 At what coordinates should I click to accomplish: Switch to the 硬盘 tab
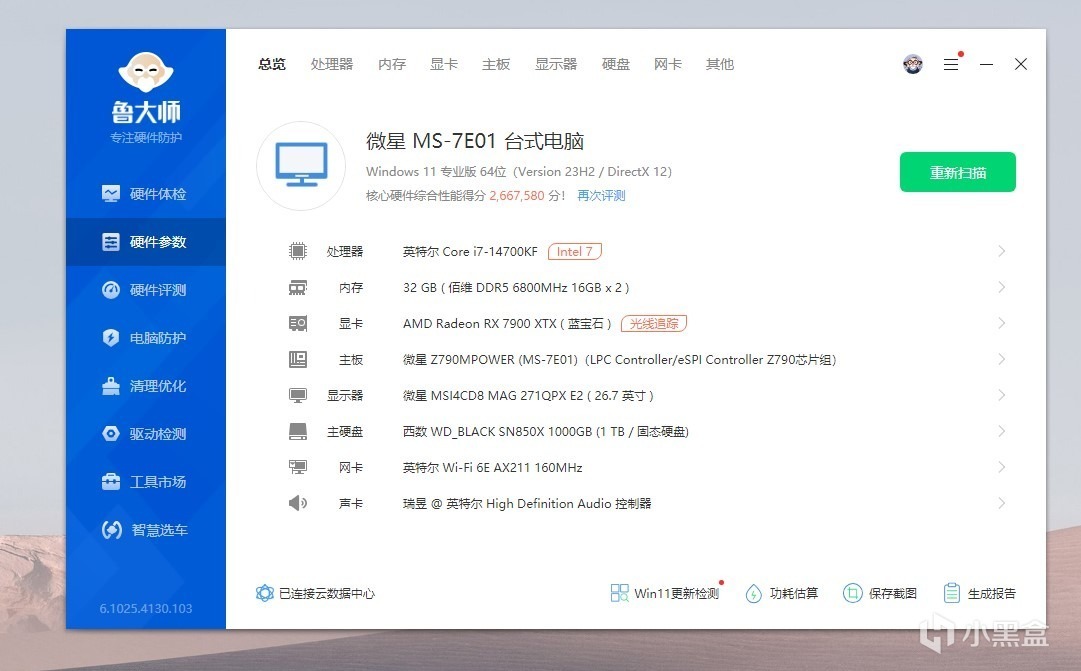pyautogui.click(x=616, y=64)
